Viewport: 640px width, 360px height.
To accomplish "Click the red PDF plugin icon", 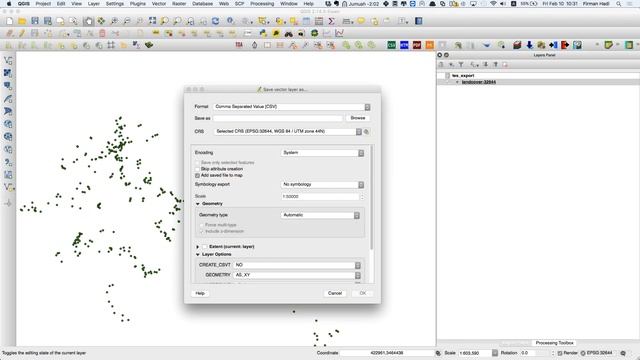I will (417, 45).
